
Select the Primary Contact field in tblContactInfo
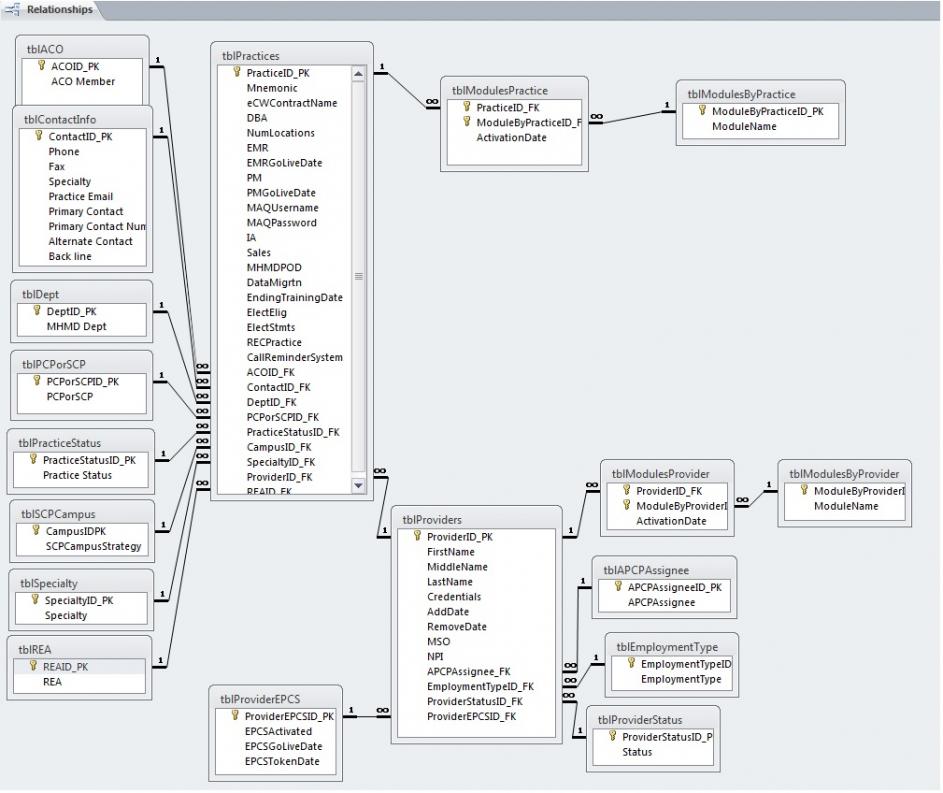[x=86, y=212]
